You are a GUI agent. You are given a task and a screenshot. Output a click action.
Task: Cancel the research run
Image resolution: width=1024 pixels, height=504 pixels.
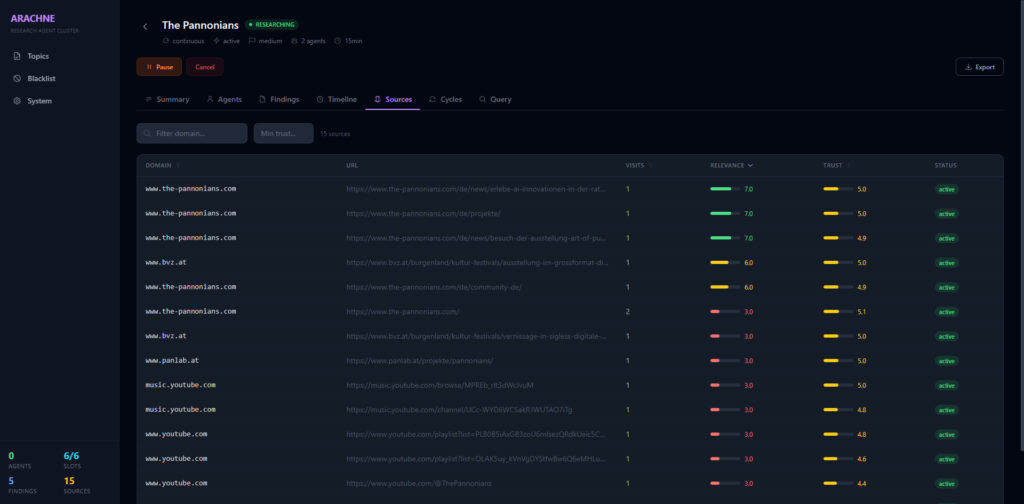(204, 67)
